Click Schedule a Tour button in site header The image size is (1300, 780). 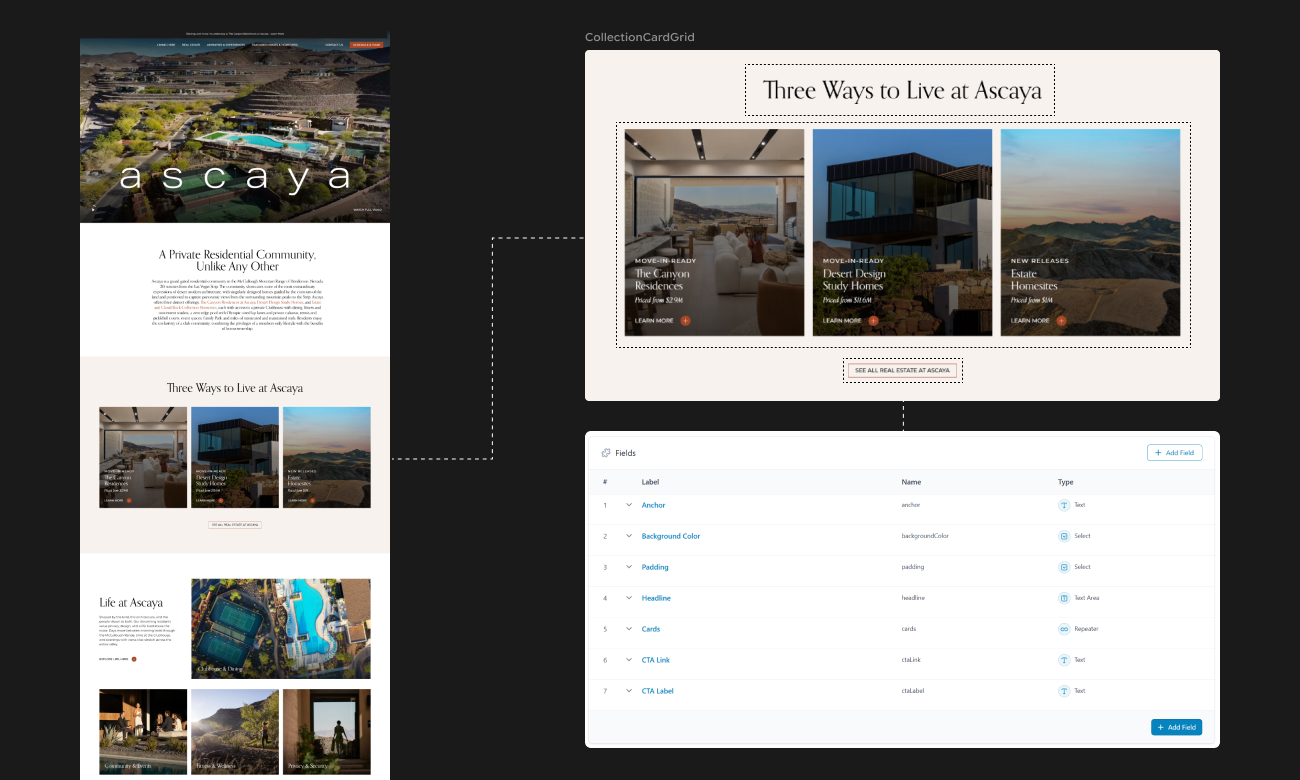pyautogui.click(x=367, y=45)
